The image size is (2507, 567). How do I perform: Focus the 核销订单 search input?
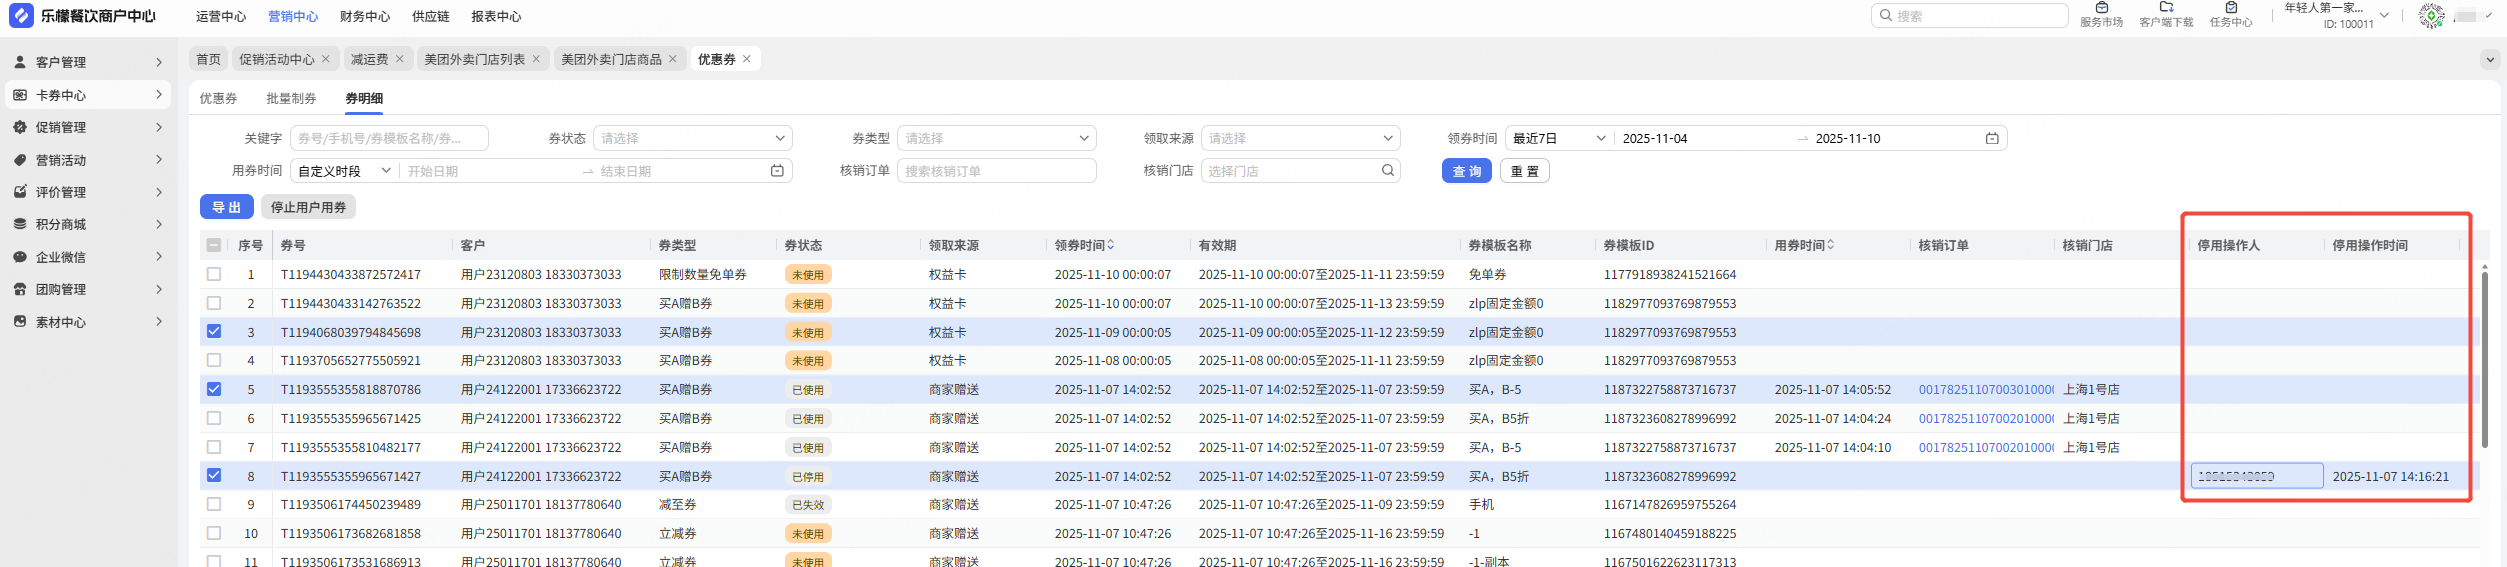[996, 171]
